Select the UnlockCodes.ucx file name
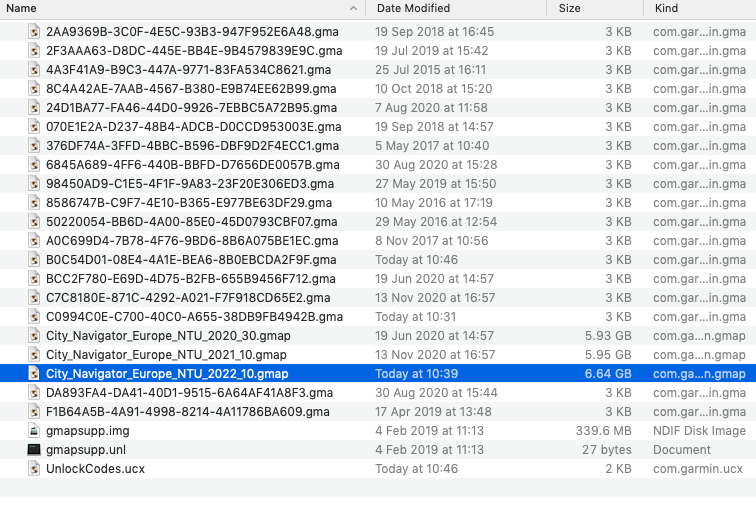 pos(95,469)
